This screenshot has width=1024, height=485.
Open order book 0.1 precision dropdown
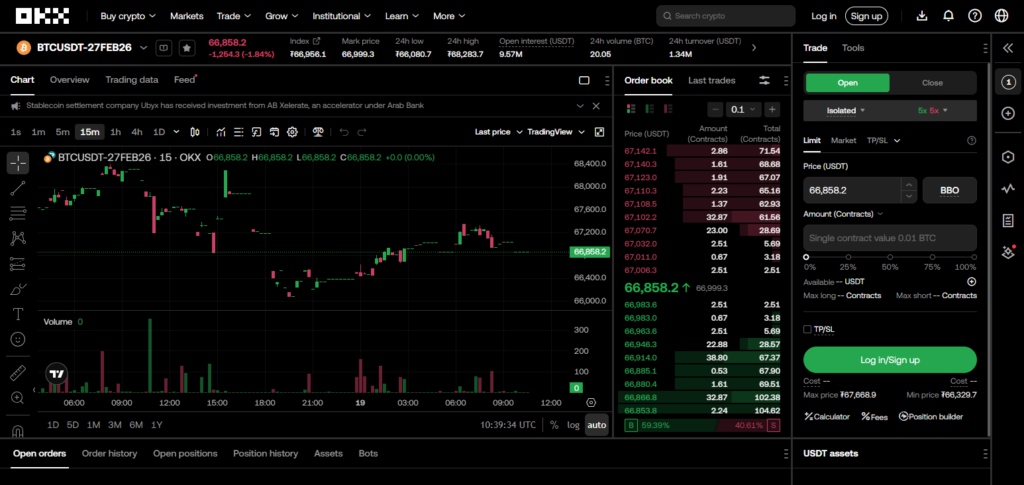click(x=744, y=110)
